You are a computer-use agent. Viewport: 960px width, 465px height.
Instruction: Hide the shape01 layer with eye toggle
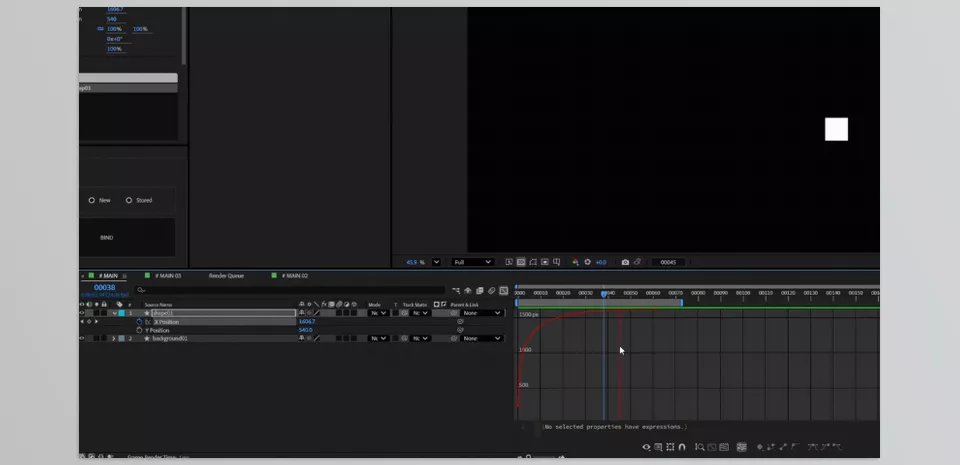(x=82, y=313)
